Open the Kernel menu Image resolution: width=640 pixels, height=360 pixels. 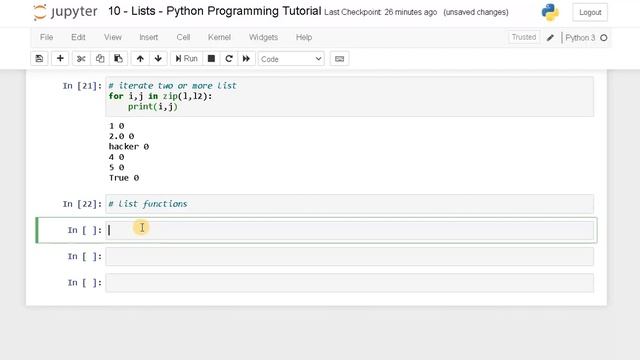click(x=219, y=37)
